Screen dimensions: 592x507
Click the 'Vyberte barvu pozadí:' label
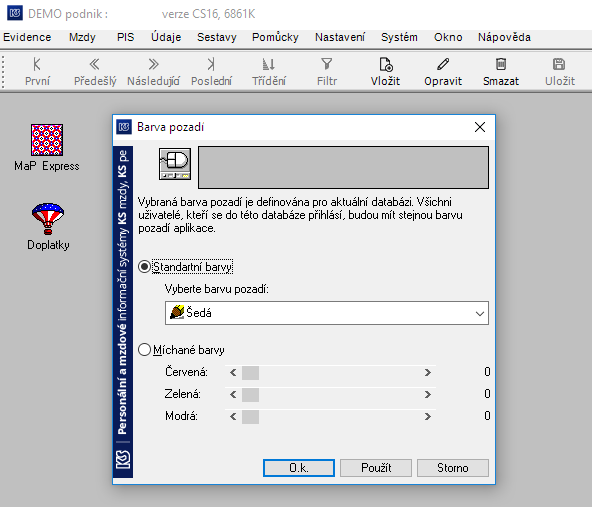pos(216,289)
